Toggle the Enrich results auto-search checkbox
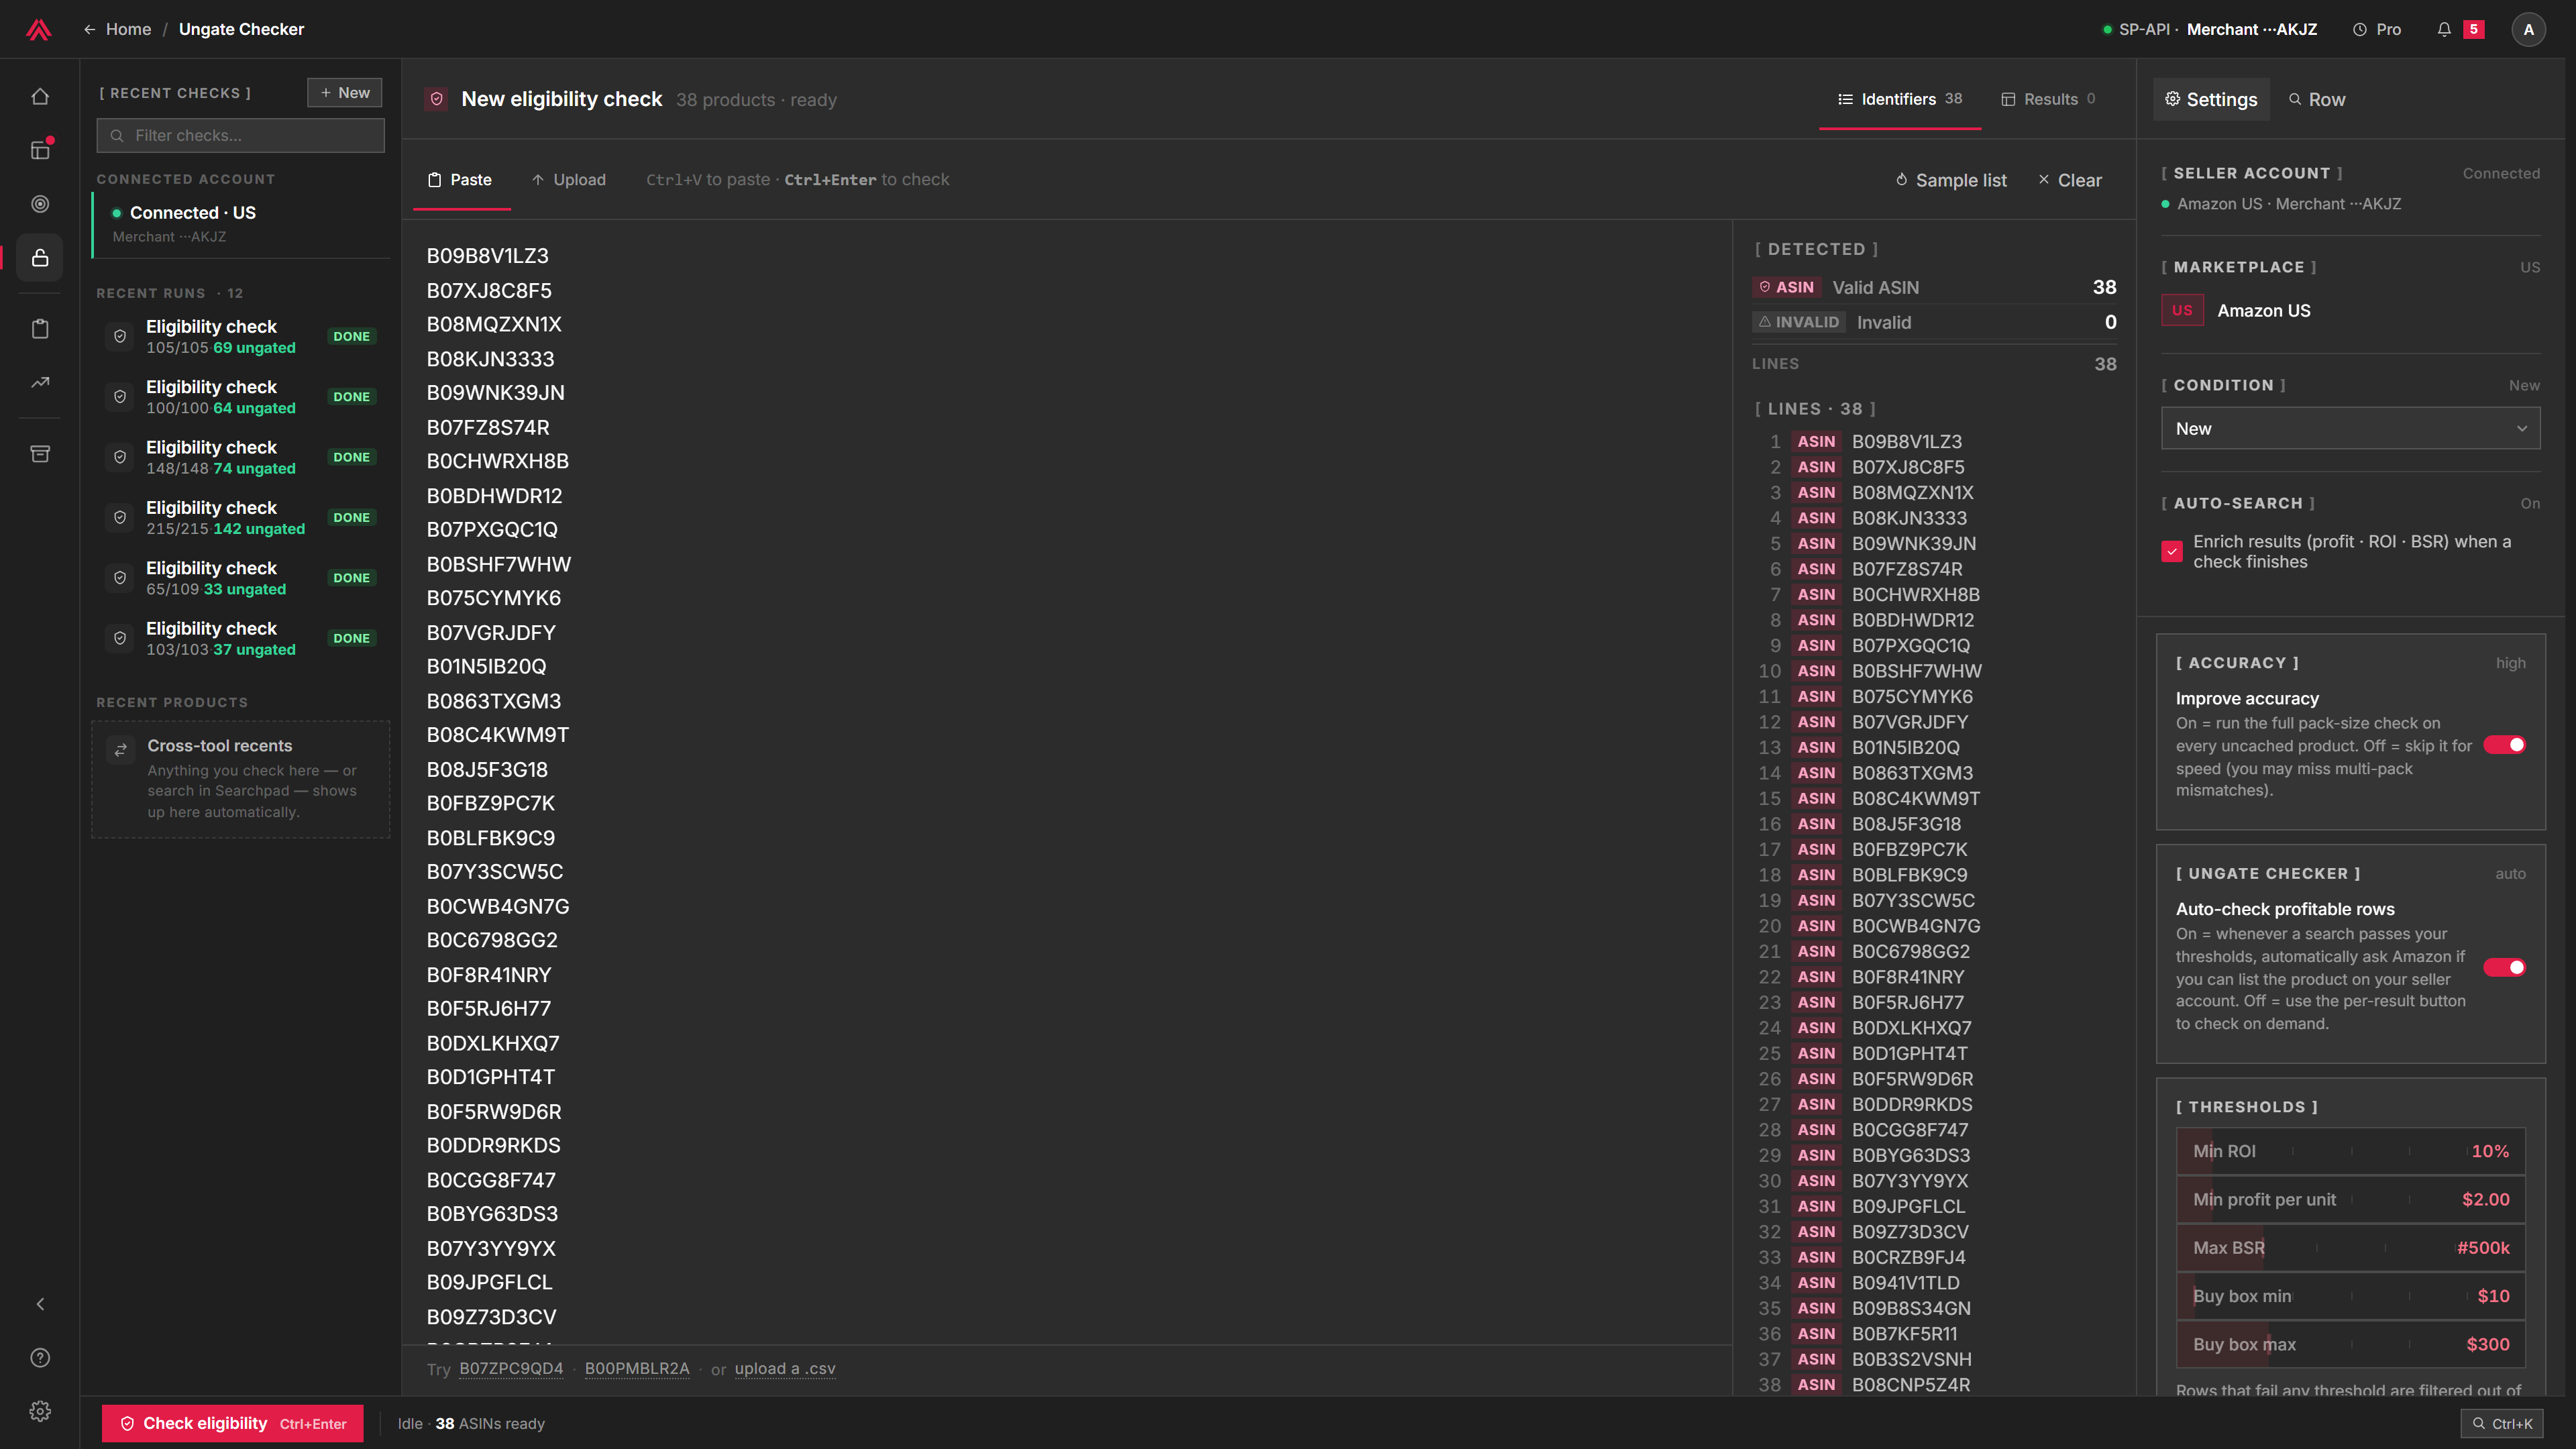This screenshot has width=2576, height=1449. click(2172, 551)
